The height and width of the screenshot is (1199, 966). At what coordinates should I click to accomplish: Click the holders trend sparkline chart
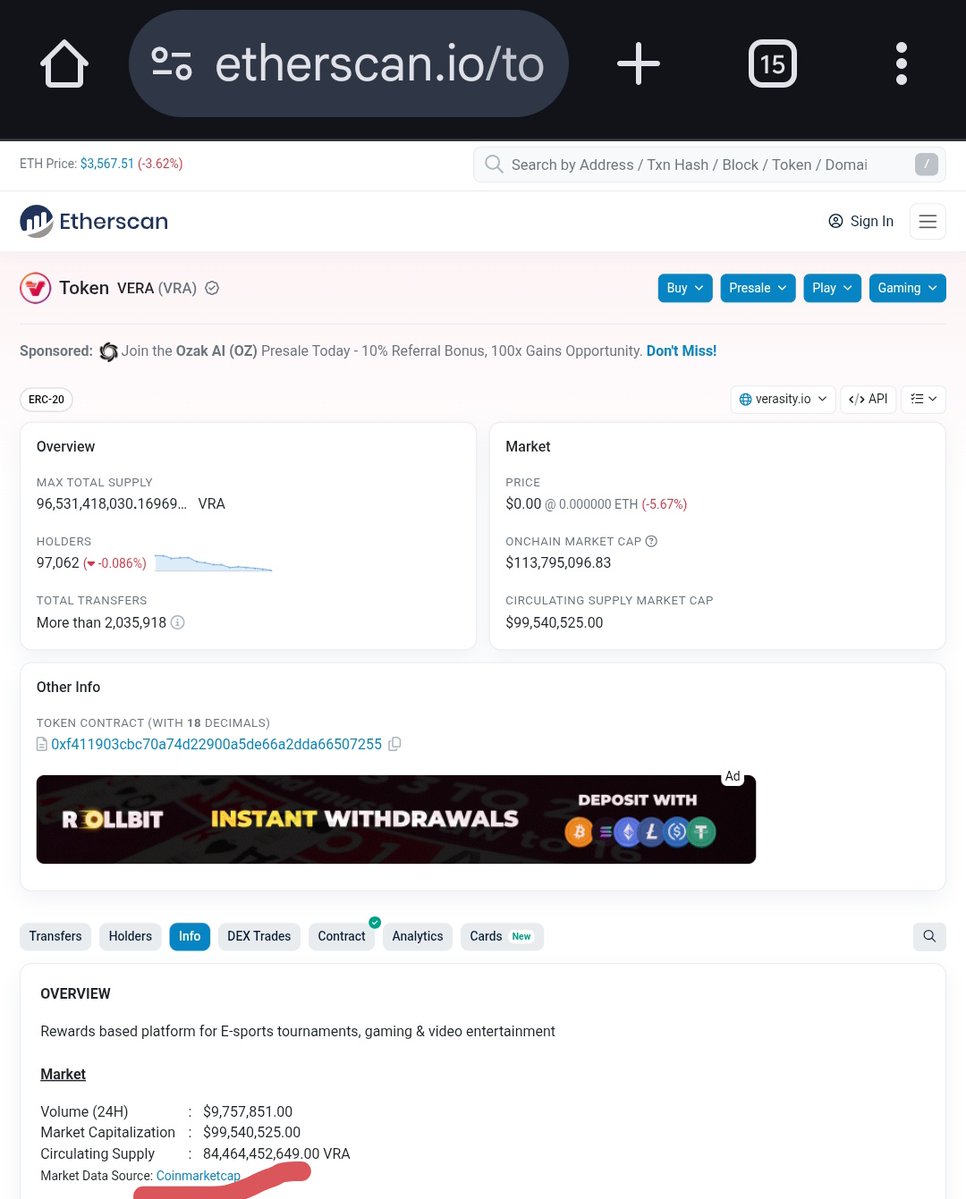pos(213,564)
